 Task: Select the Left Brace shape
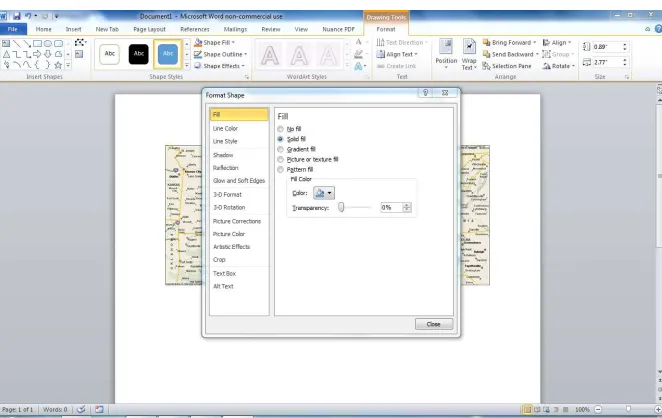[37, 65]
